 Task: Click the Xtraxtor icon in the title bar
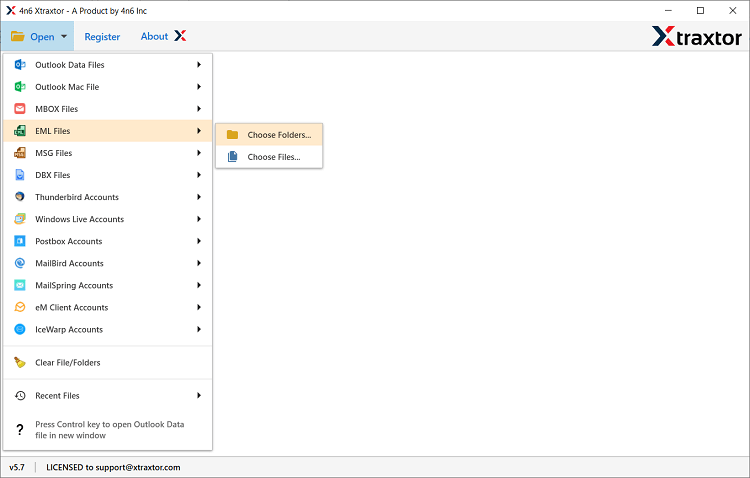click(11, 11)
